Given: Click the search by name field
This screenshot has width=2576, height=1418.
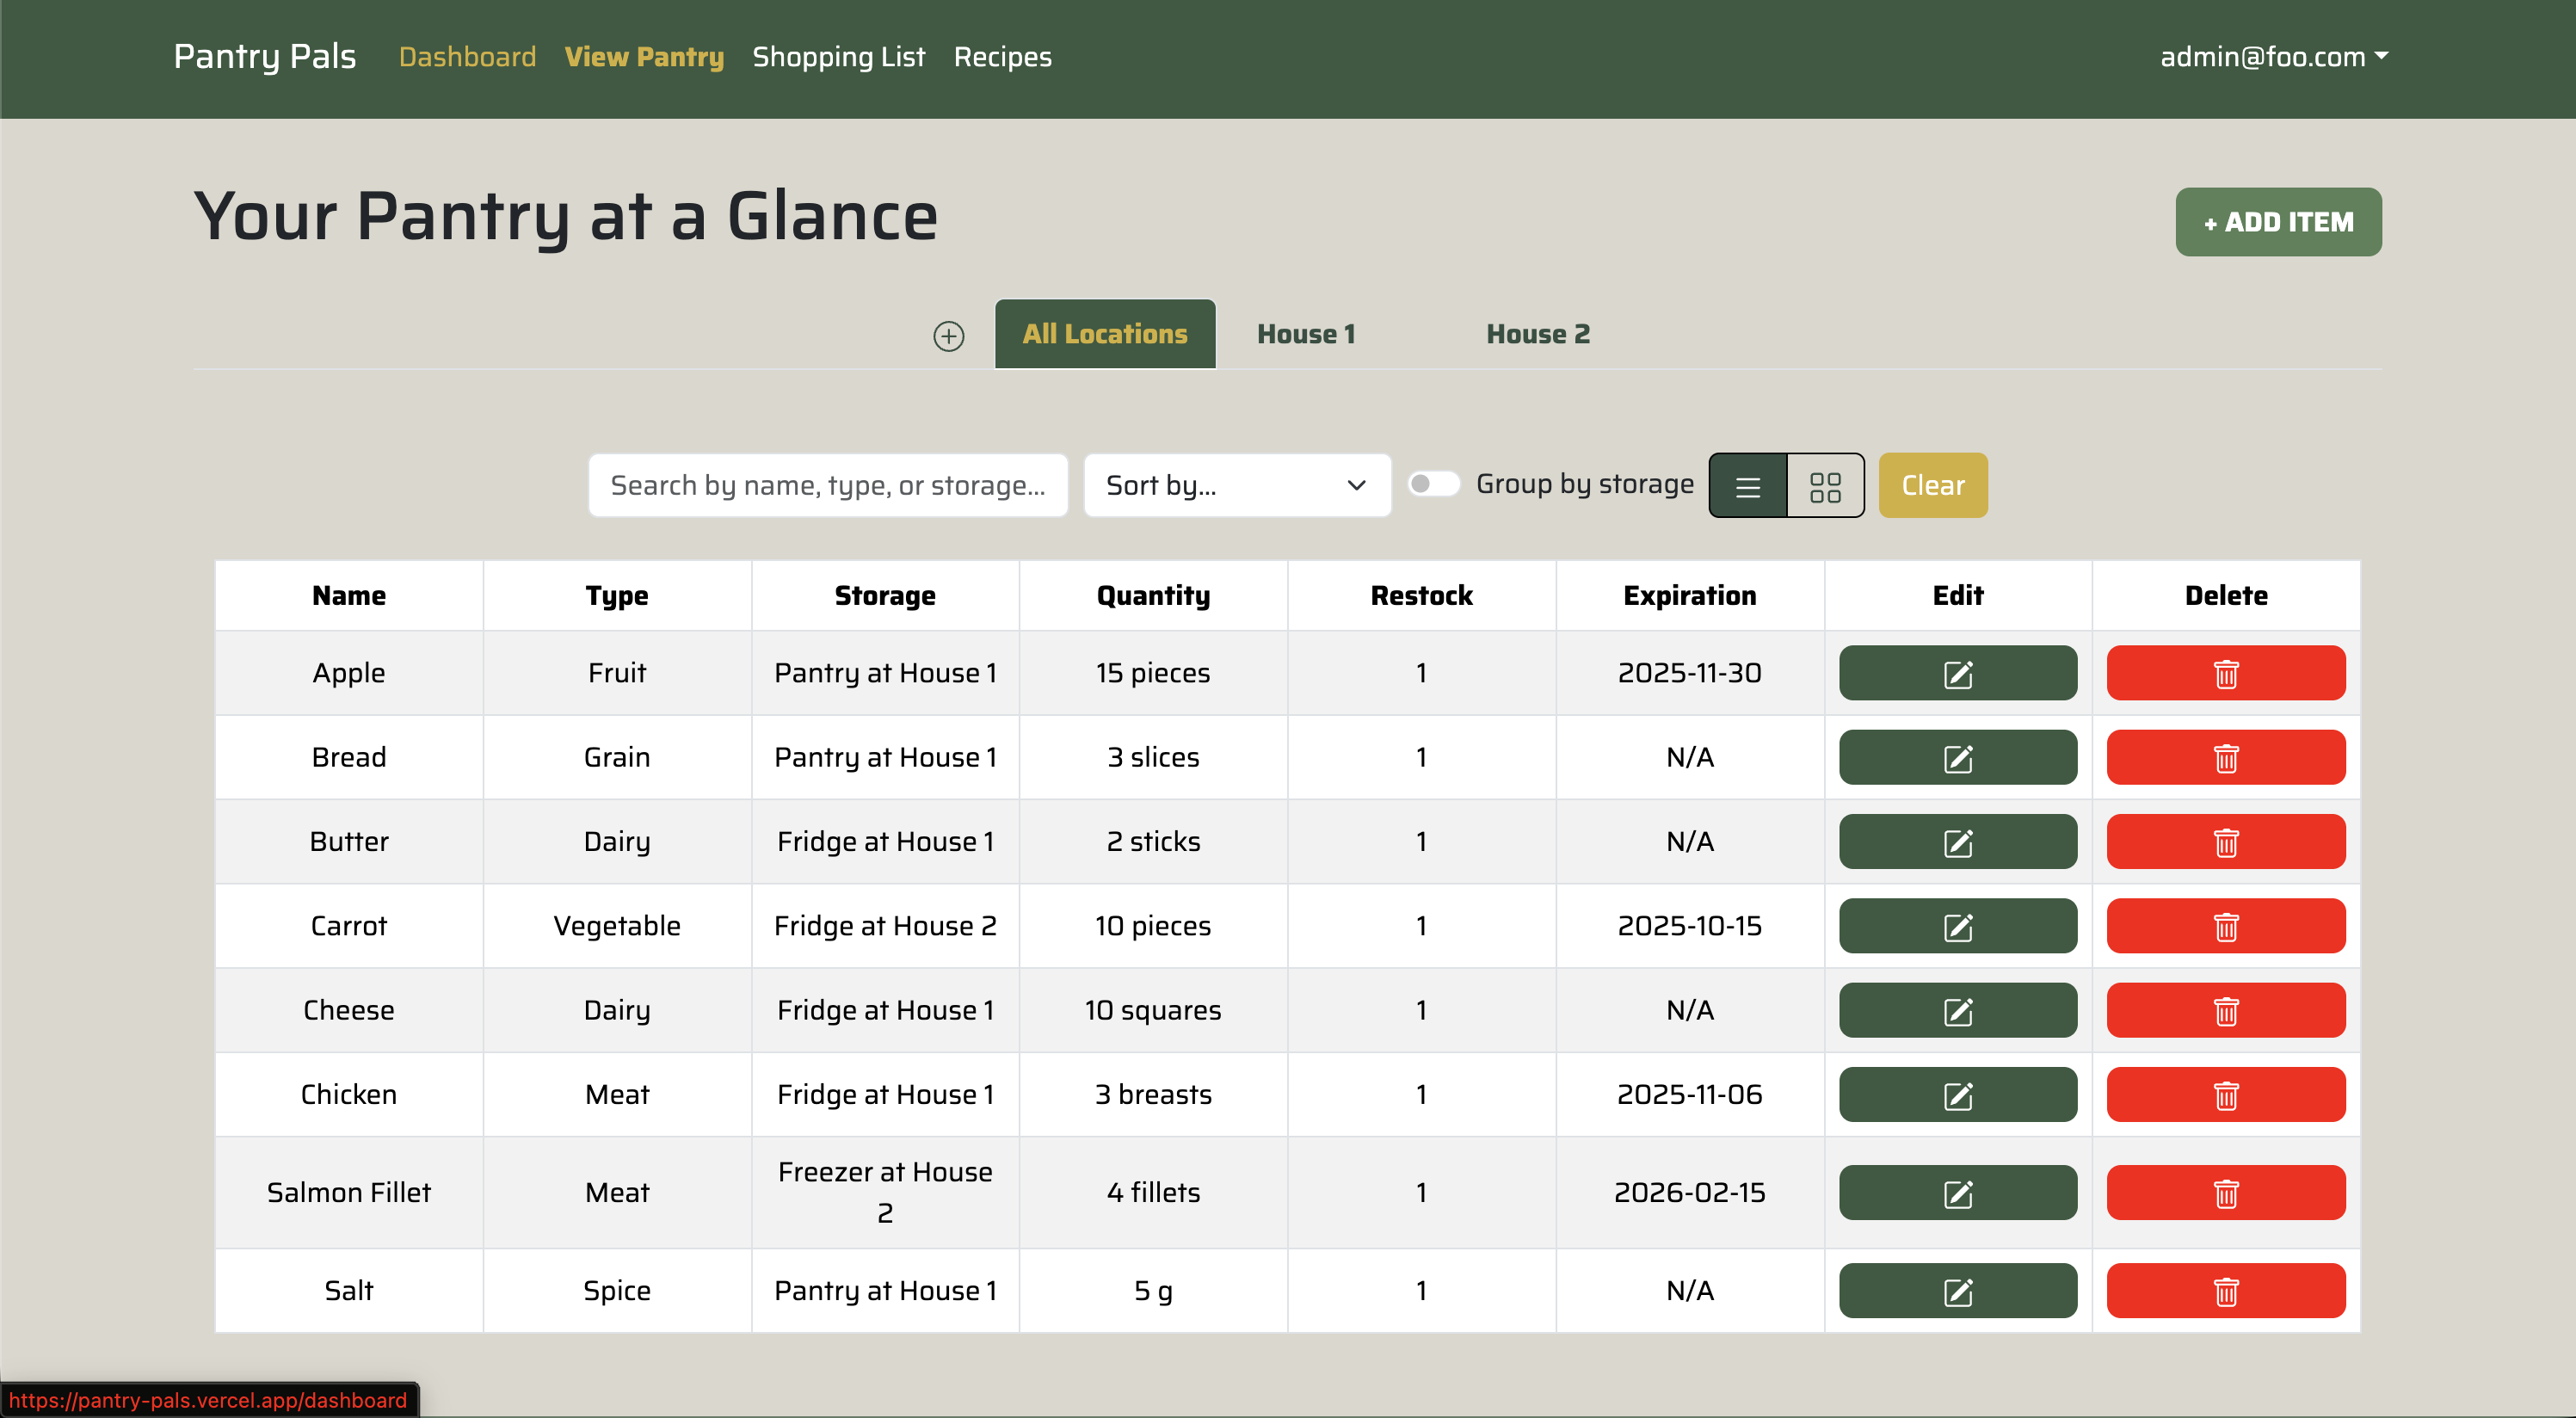Looking at the screenshot, I should [827, 485].
